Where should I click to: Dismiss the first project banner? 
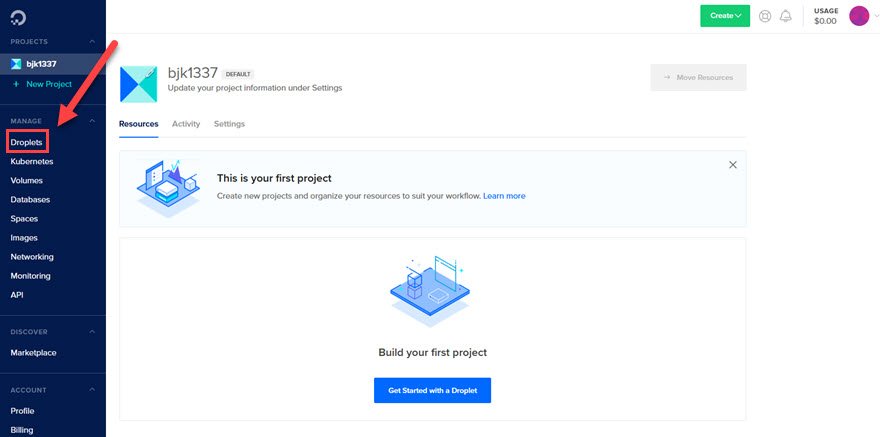pyautogui.click(x=732, y=164)
